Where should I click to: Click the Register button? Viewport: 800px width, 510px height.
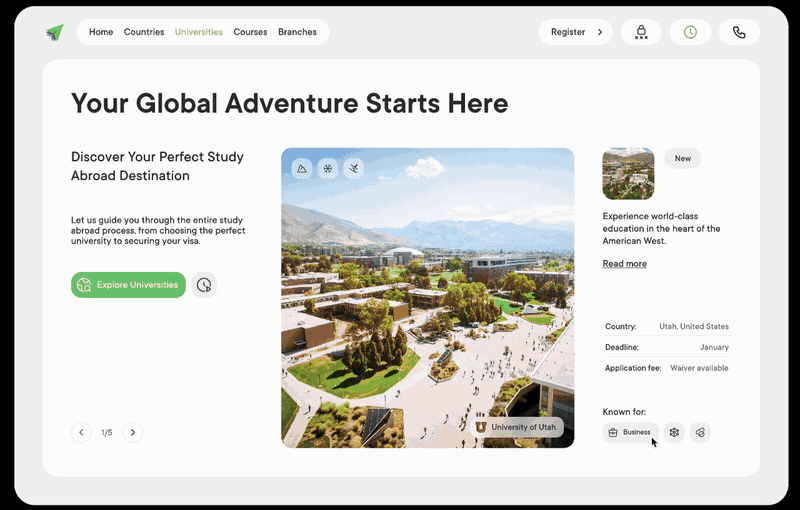click(x=575, y=32)
